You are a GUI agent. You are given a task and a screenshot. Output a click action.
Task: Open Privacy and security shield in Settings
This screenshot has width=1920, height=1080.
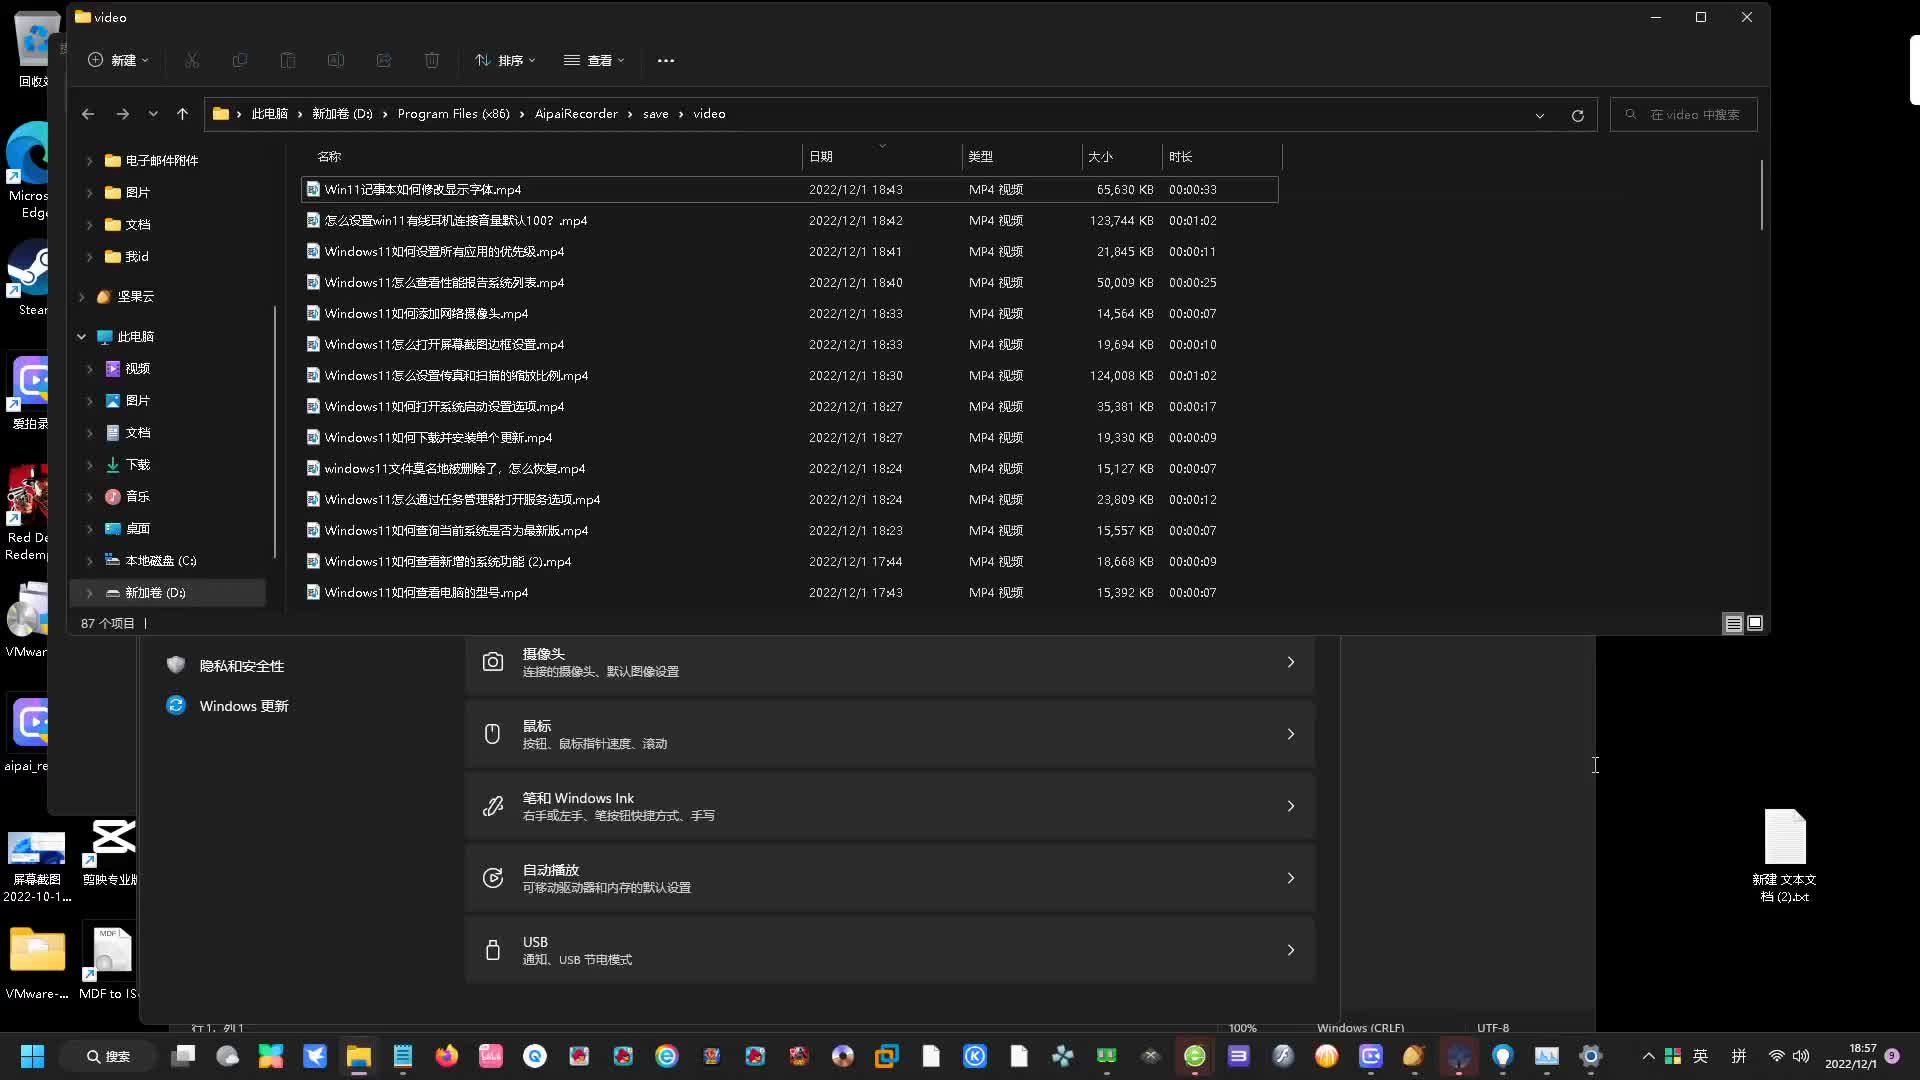tap(241, 666)
